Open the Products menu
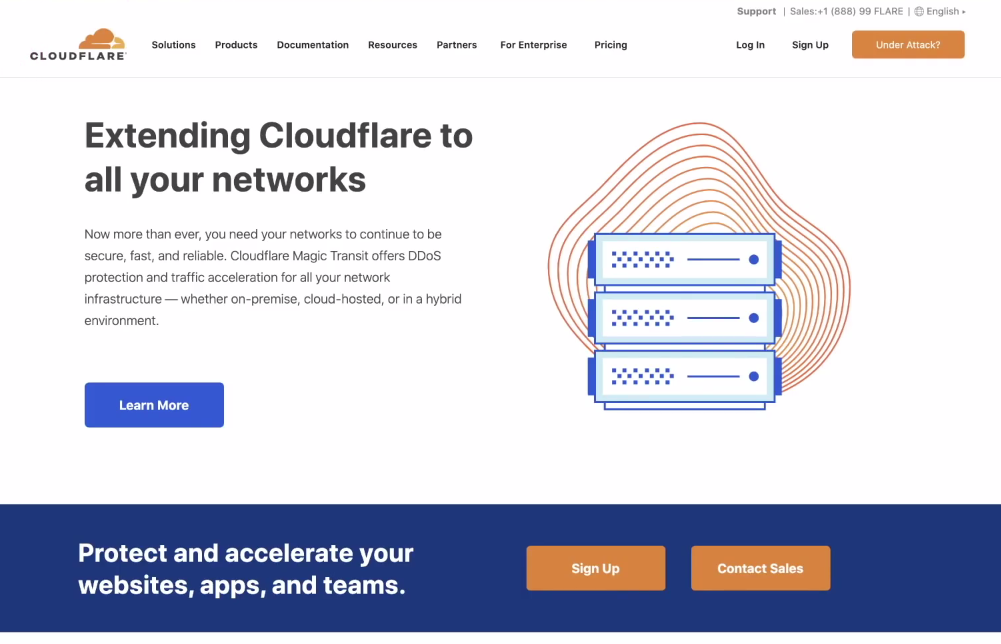 (x=236, y=45)
